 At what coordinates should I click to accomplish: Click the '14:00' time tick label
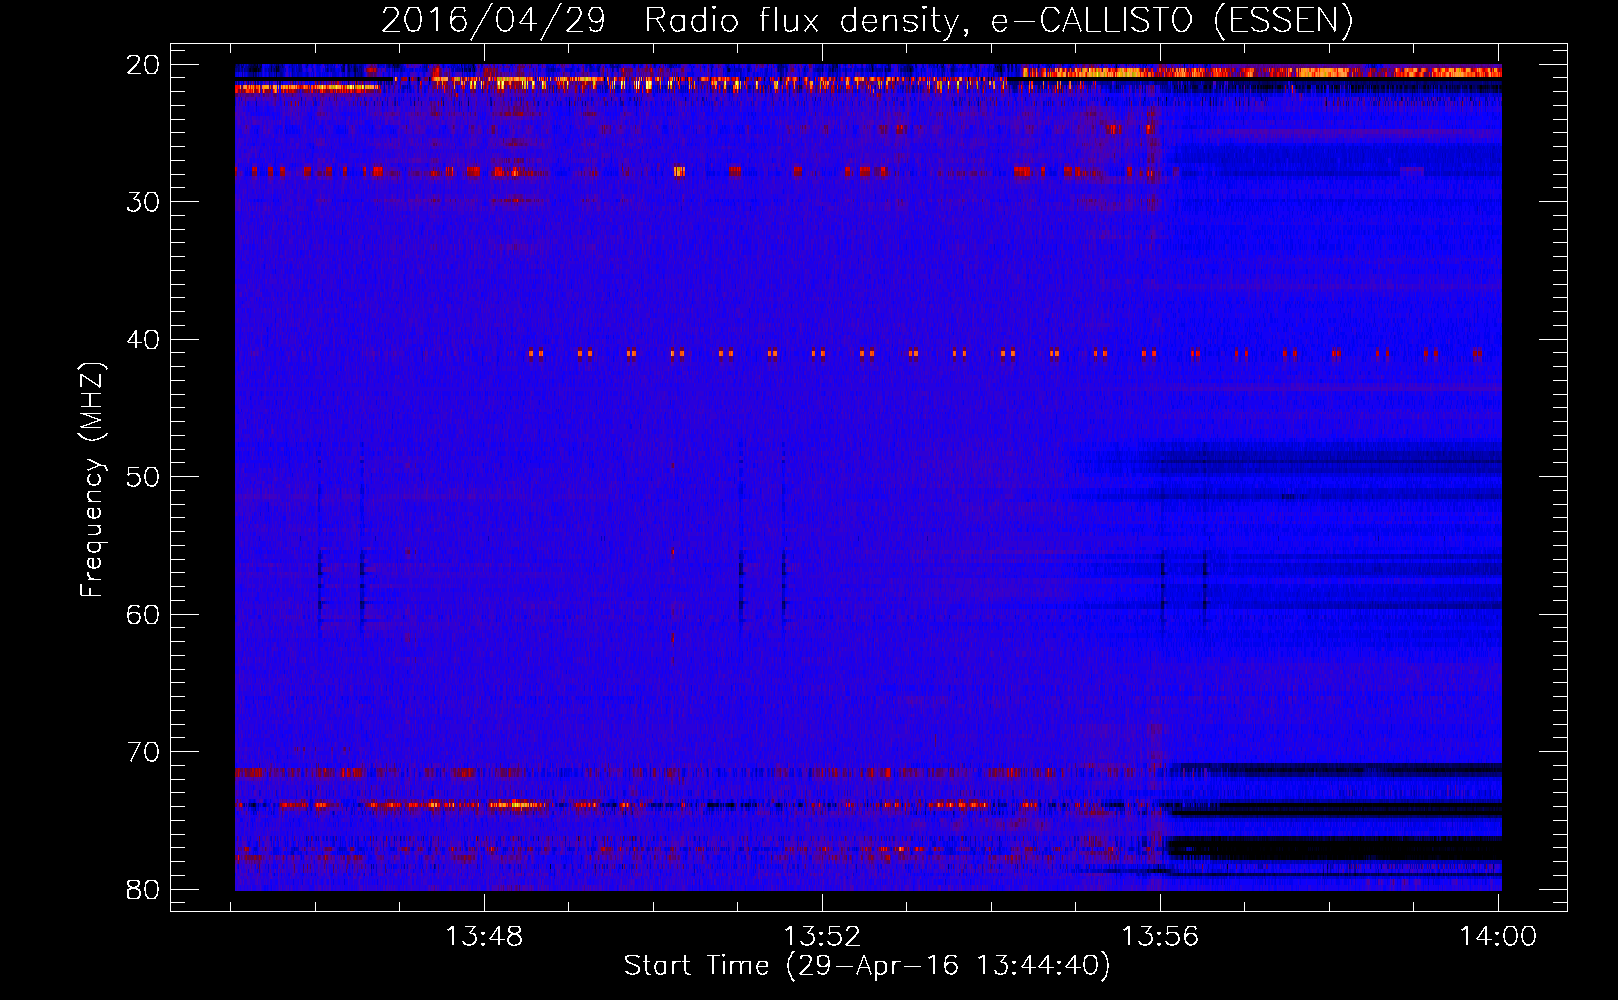[1498, 937]
